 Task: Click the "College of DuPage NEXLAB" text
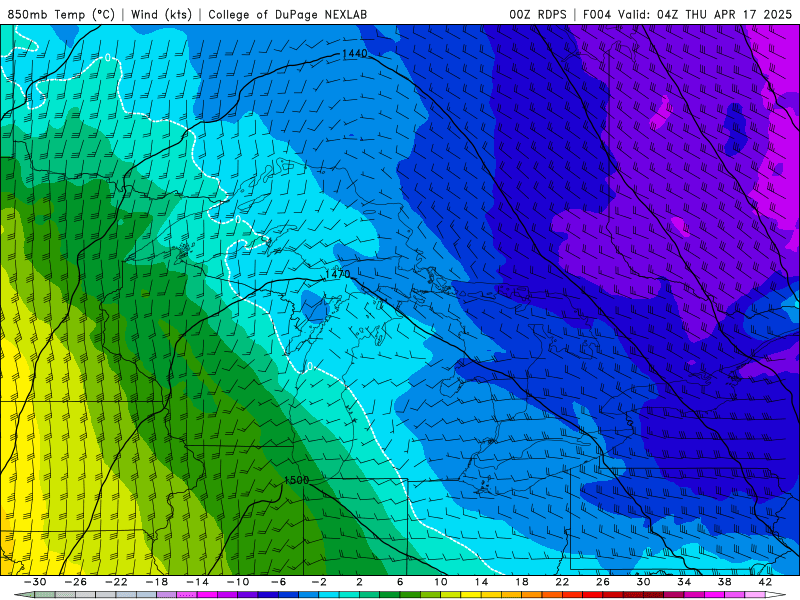pyautogui.click(x=287, y=14)
